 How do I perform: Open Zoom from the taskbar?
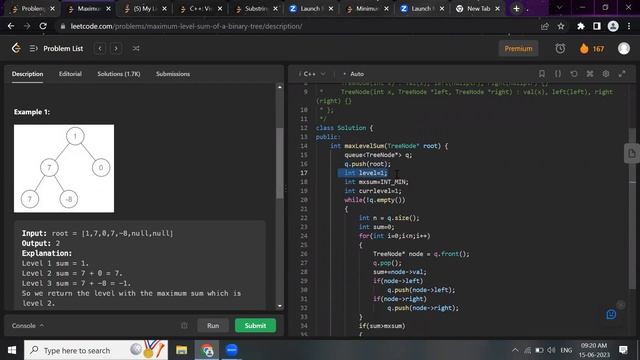point(231,350)
